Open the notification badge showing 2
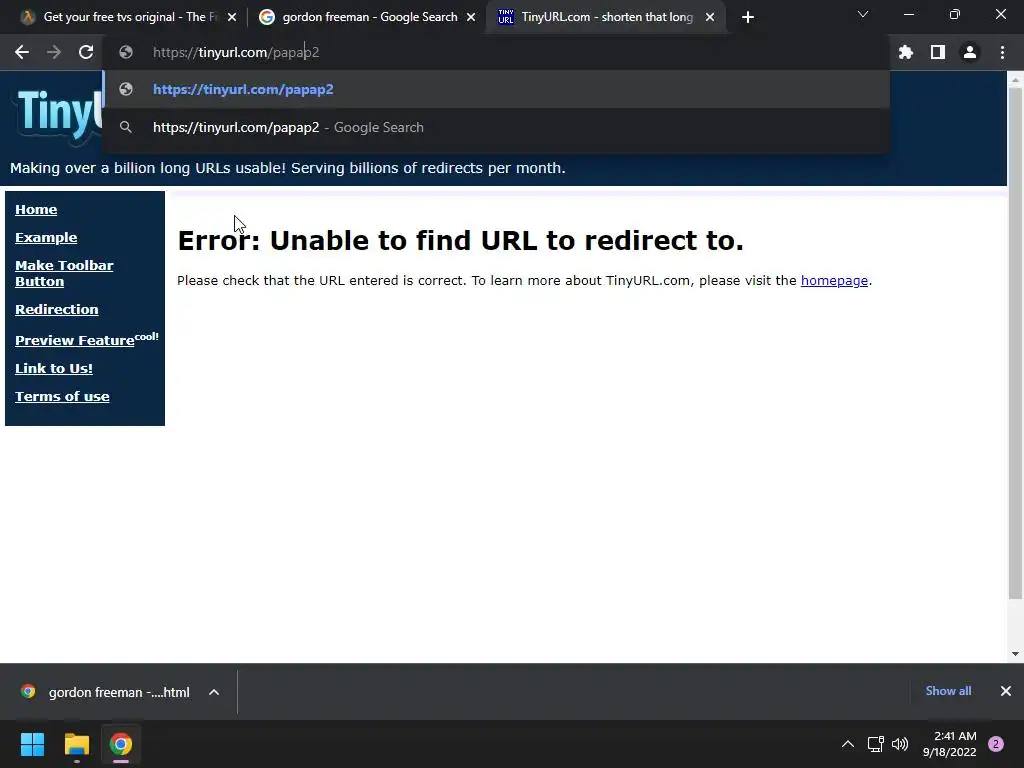 (x=996, y=744)
